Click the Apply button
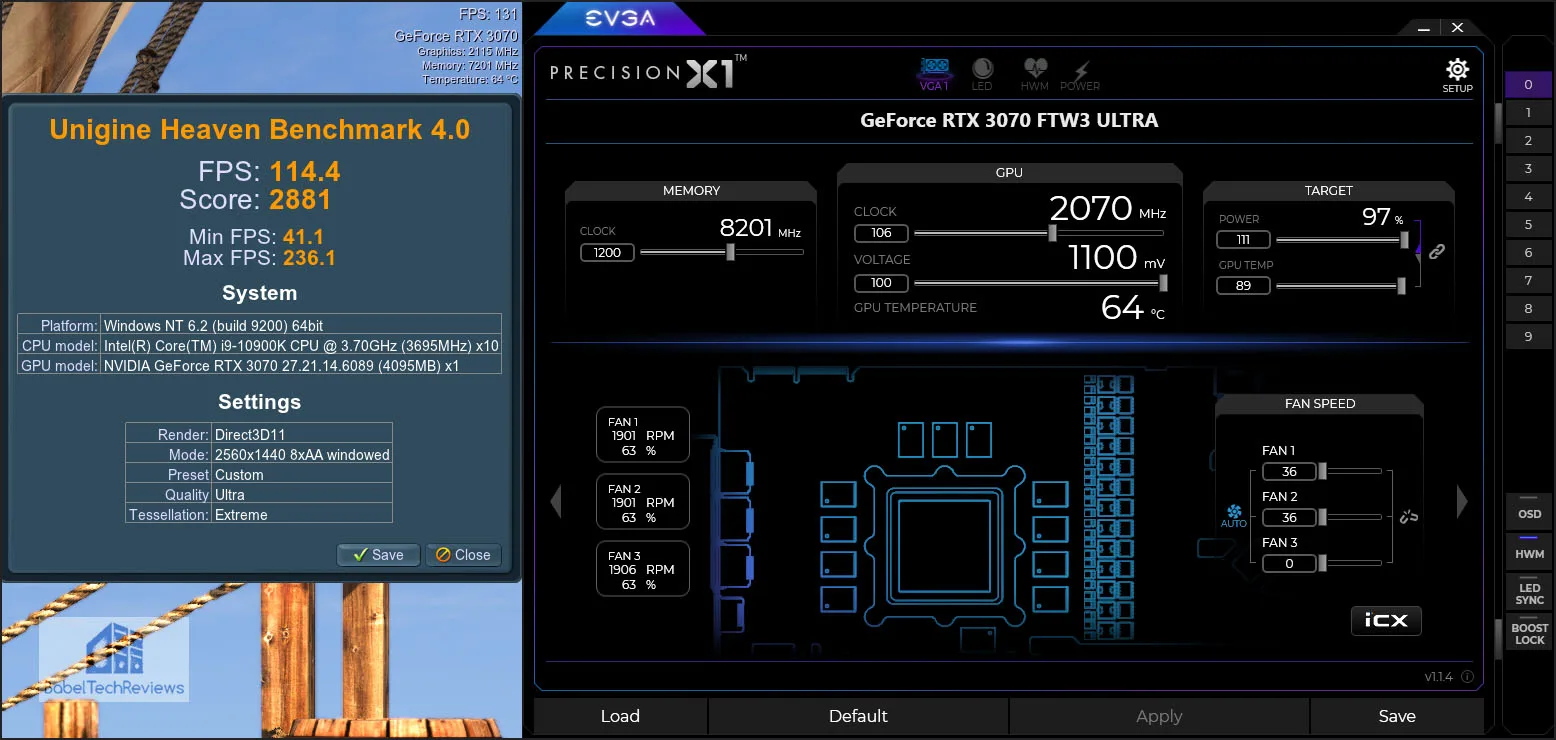The width and height of the screenshot is (1556, 740). point(1159,716)
